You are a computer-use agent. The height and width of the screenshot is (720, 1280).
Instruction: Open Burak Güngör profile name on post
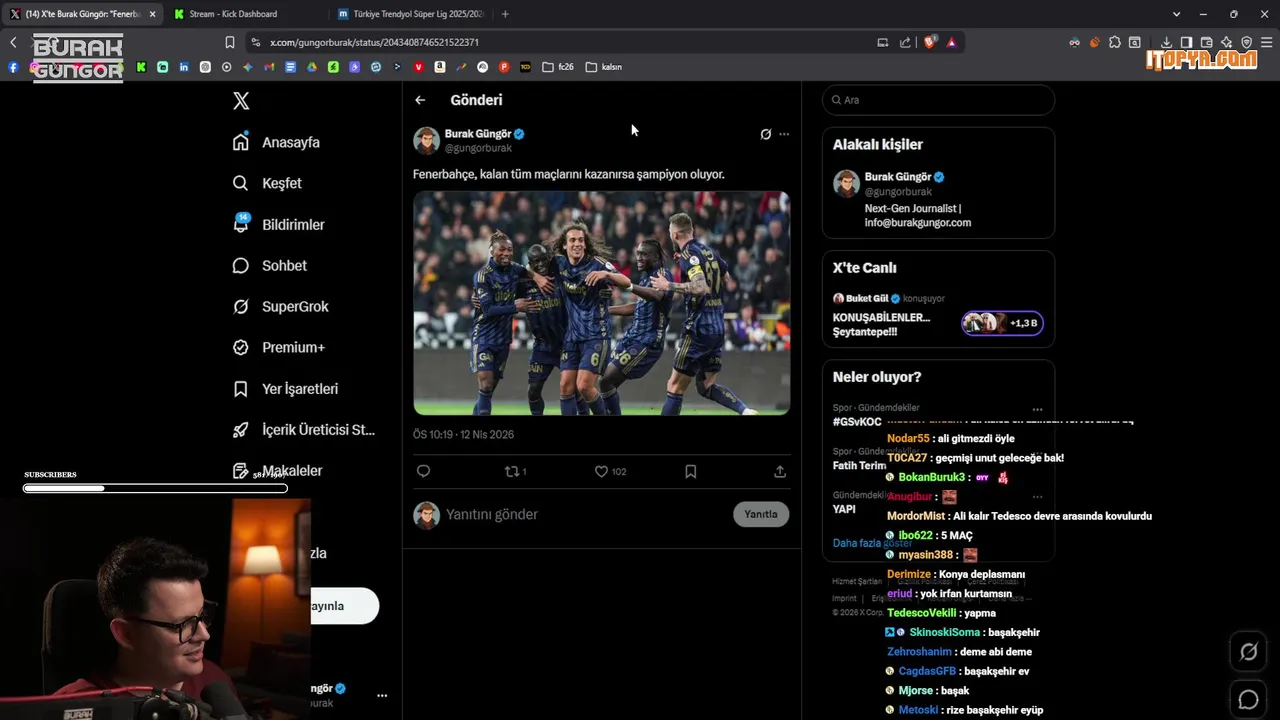478,134
